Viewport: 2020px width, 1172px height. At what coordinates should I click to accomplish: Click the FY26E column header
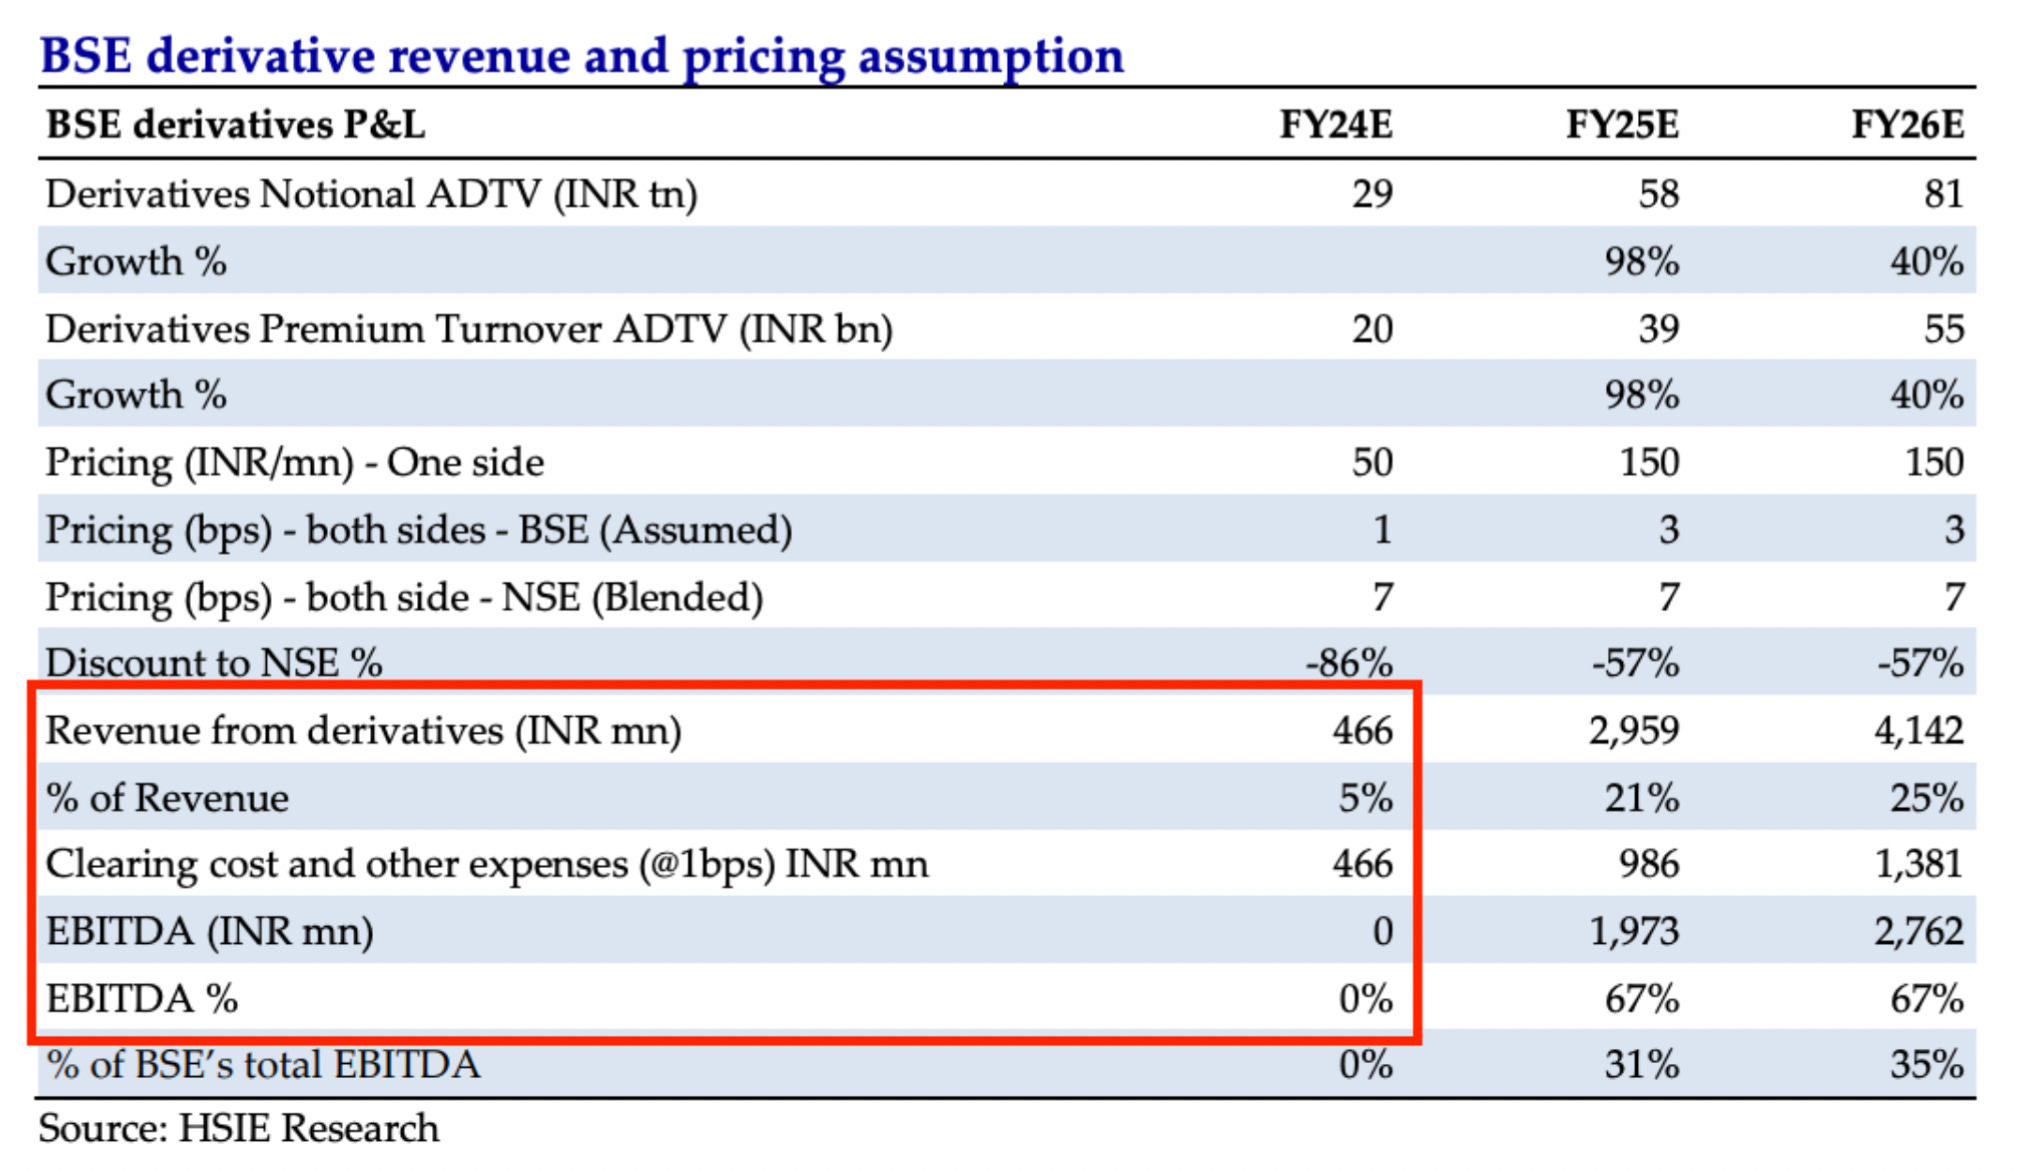pyautogui.click(x=1907, y=125)
